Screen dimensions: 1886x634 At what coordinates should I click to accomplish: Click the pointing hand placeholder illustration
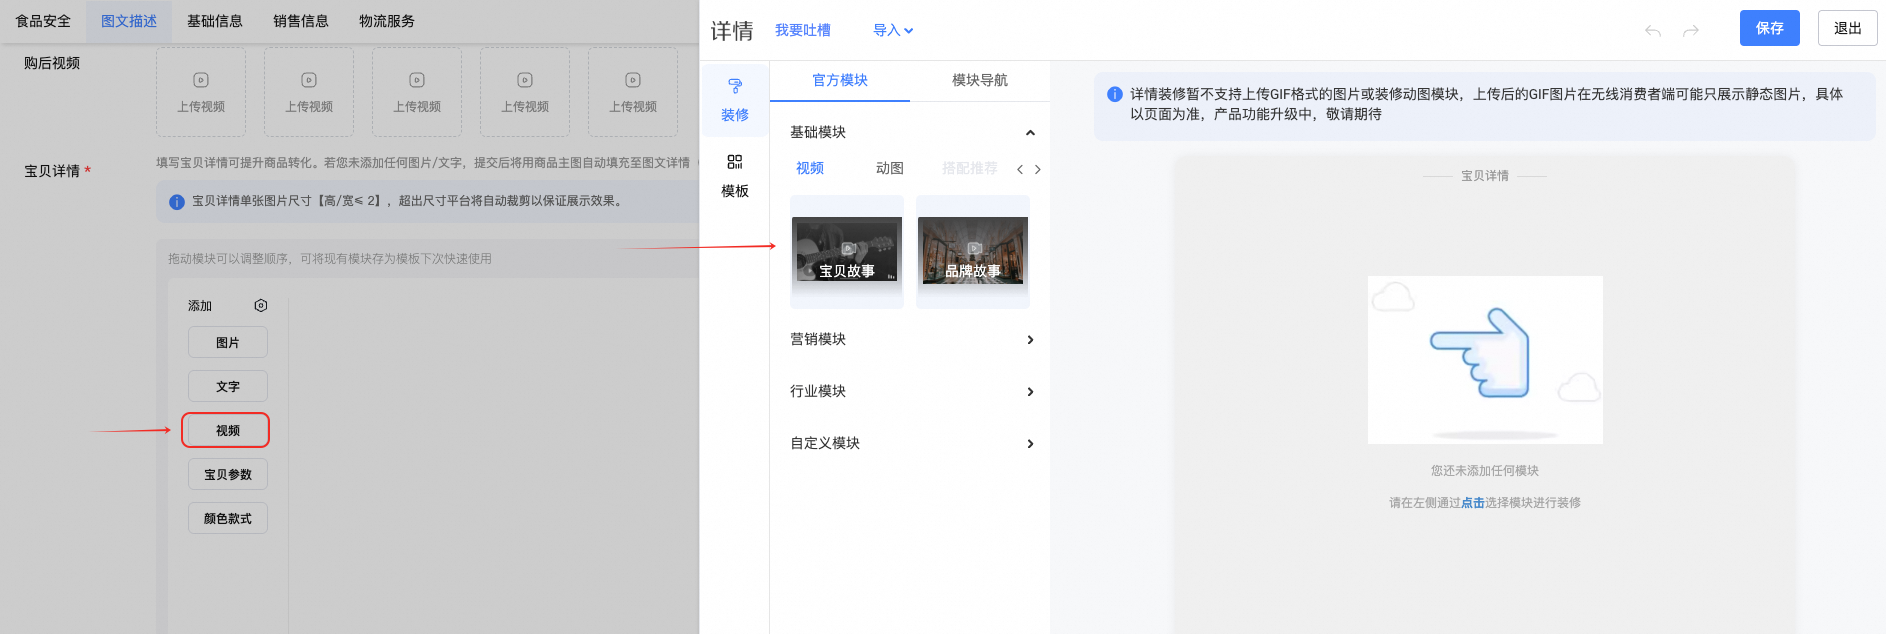[1485, 360]
